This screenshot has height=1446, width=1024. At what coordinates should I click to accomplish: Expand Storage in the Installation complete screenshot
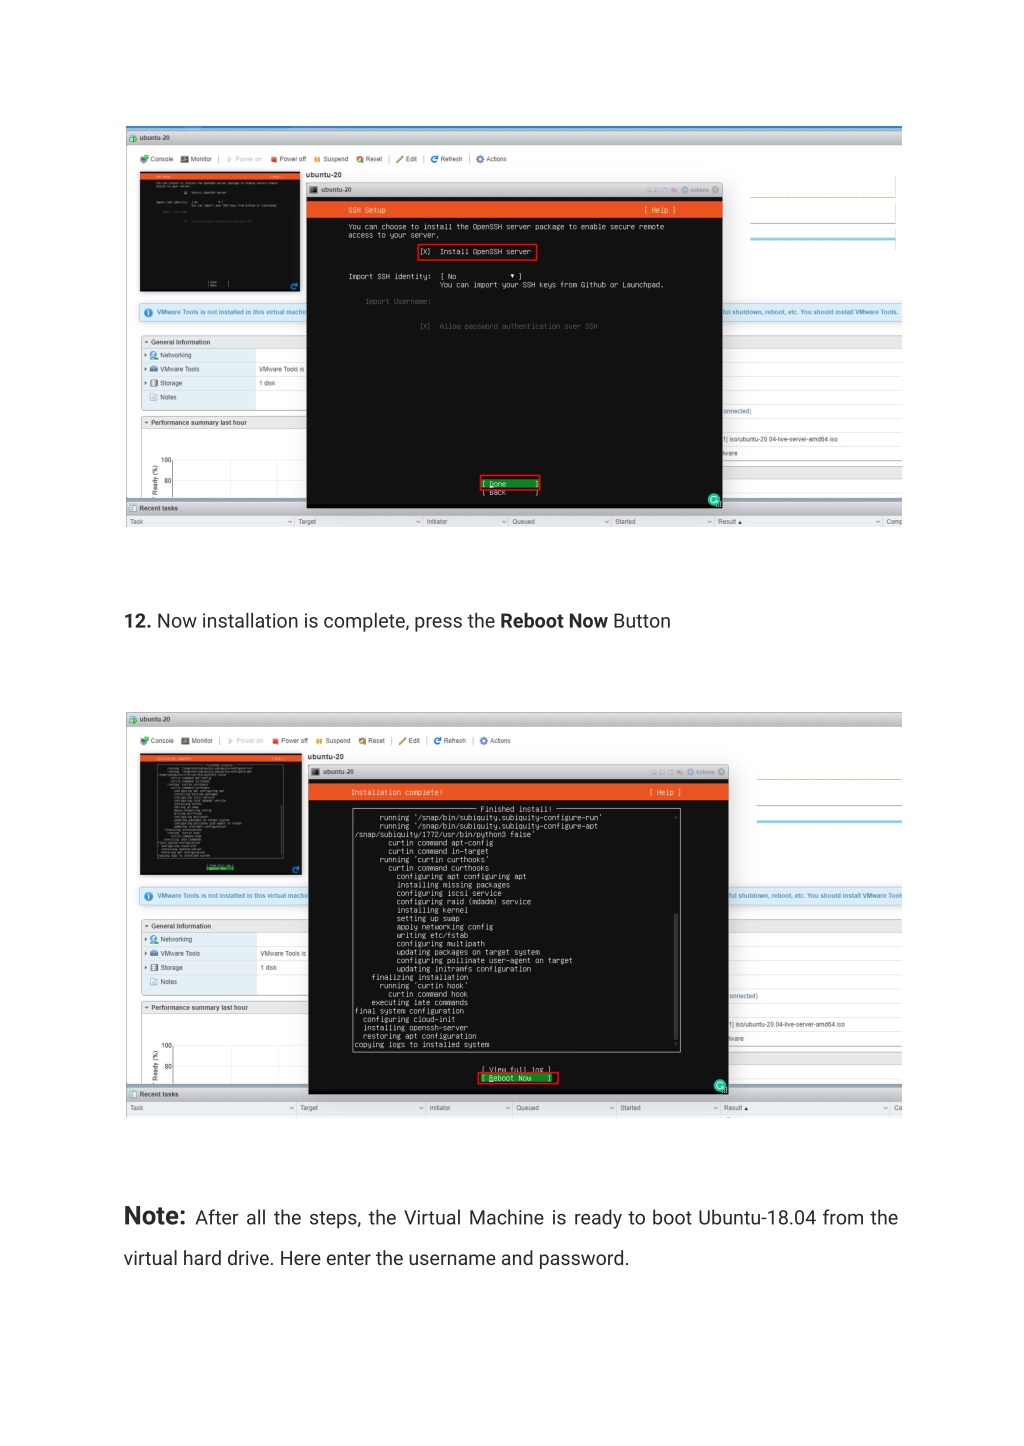point(146,967)
